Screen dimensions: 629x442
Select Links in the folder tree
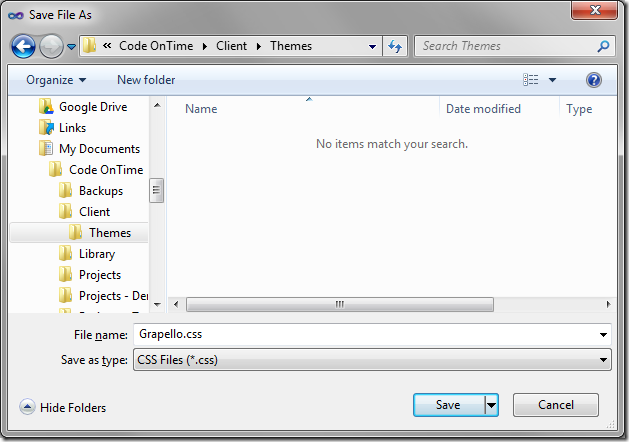click(x=72, y=128)
